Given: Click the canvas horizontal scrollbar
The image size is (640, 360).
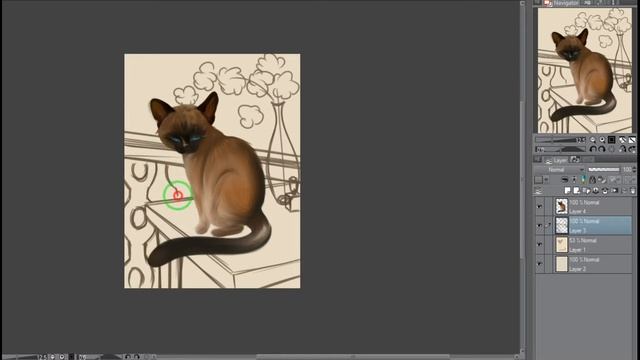Looking at the screenshot, I should coord(353,357).
